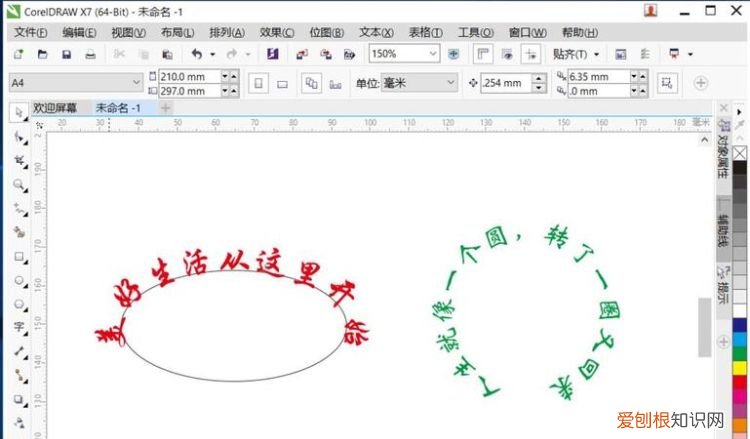This screenshot has height=439, width=750.
Task: Select the Pick tool
Action: click(19, 113)
